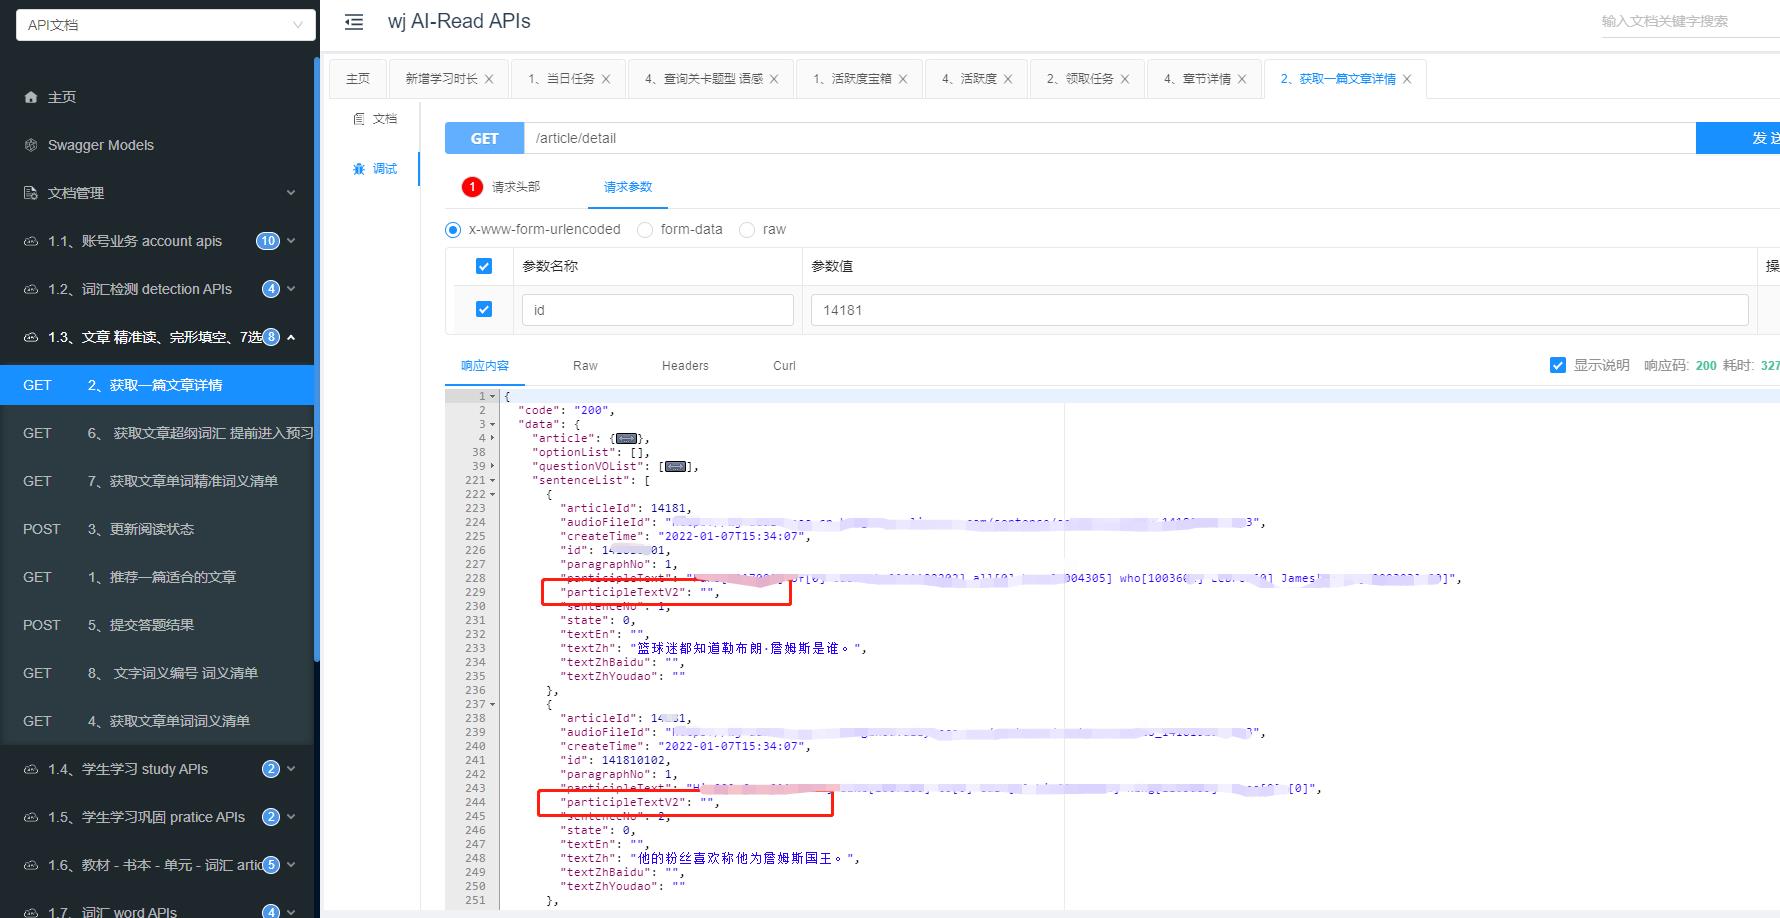Close the 4、查询关卡题型 tab
This screenshot has width=1780, height=918.
coord(774,79)
